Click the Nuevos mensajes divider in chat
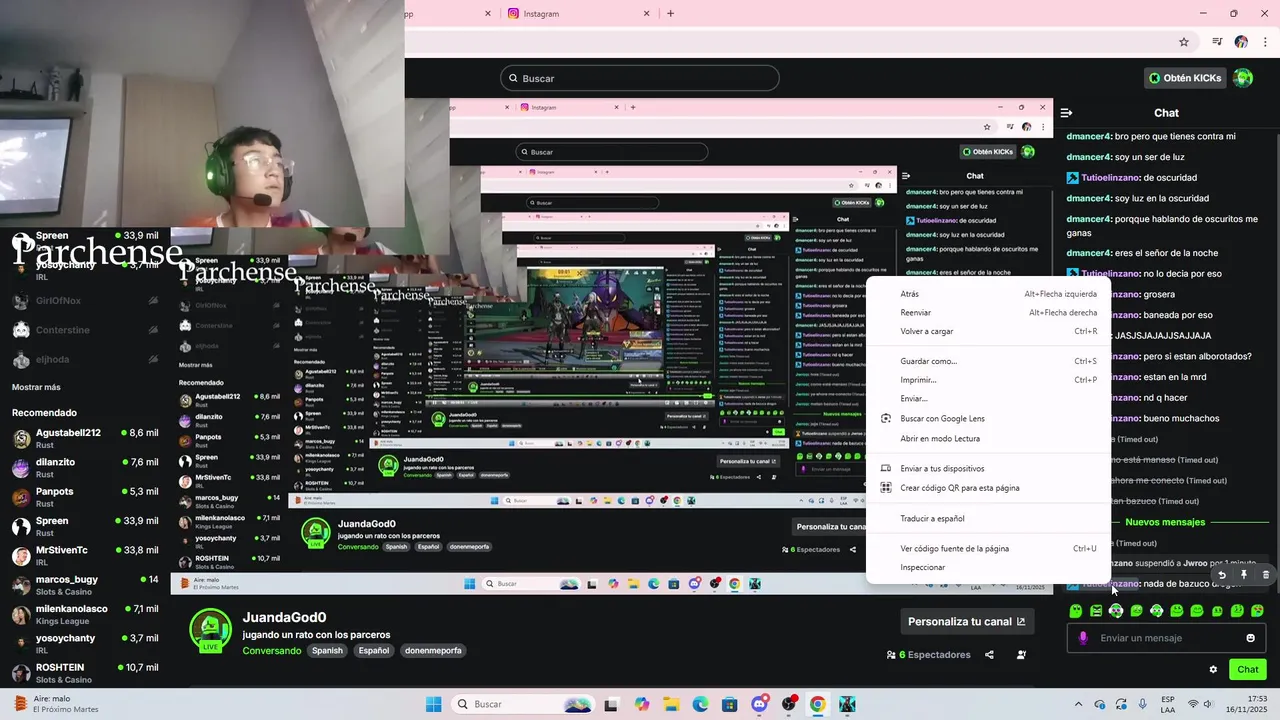Image resolution: width=1280 pixels, height=720 pixels. (1165, 522)
